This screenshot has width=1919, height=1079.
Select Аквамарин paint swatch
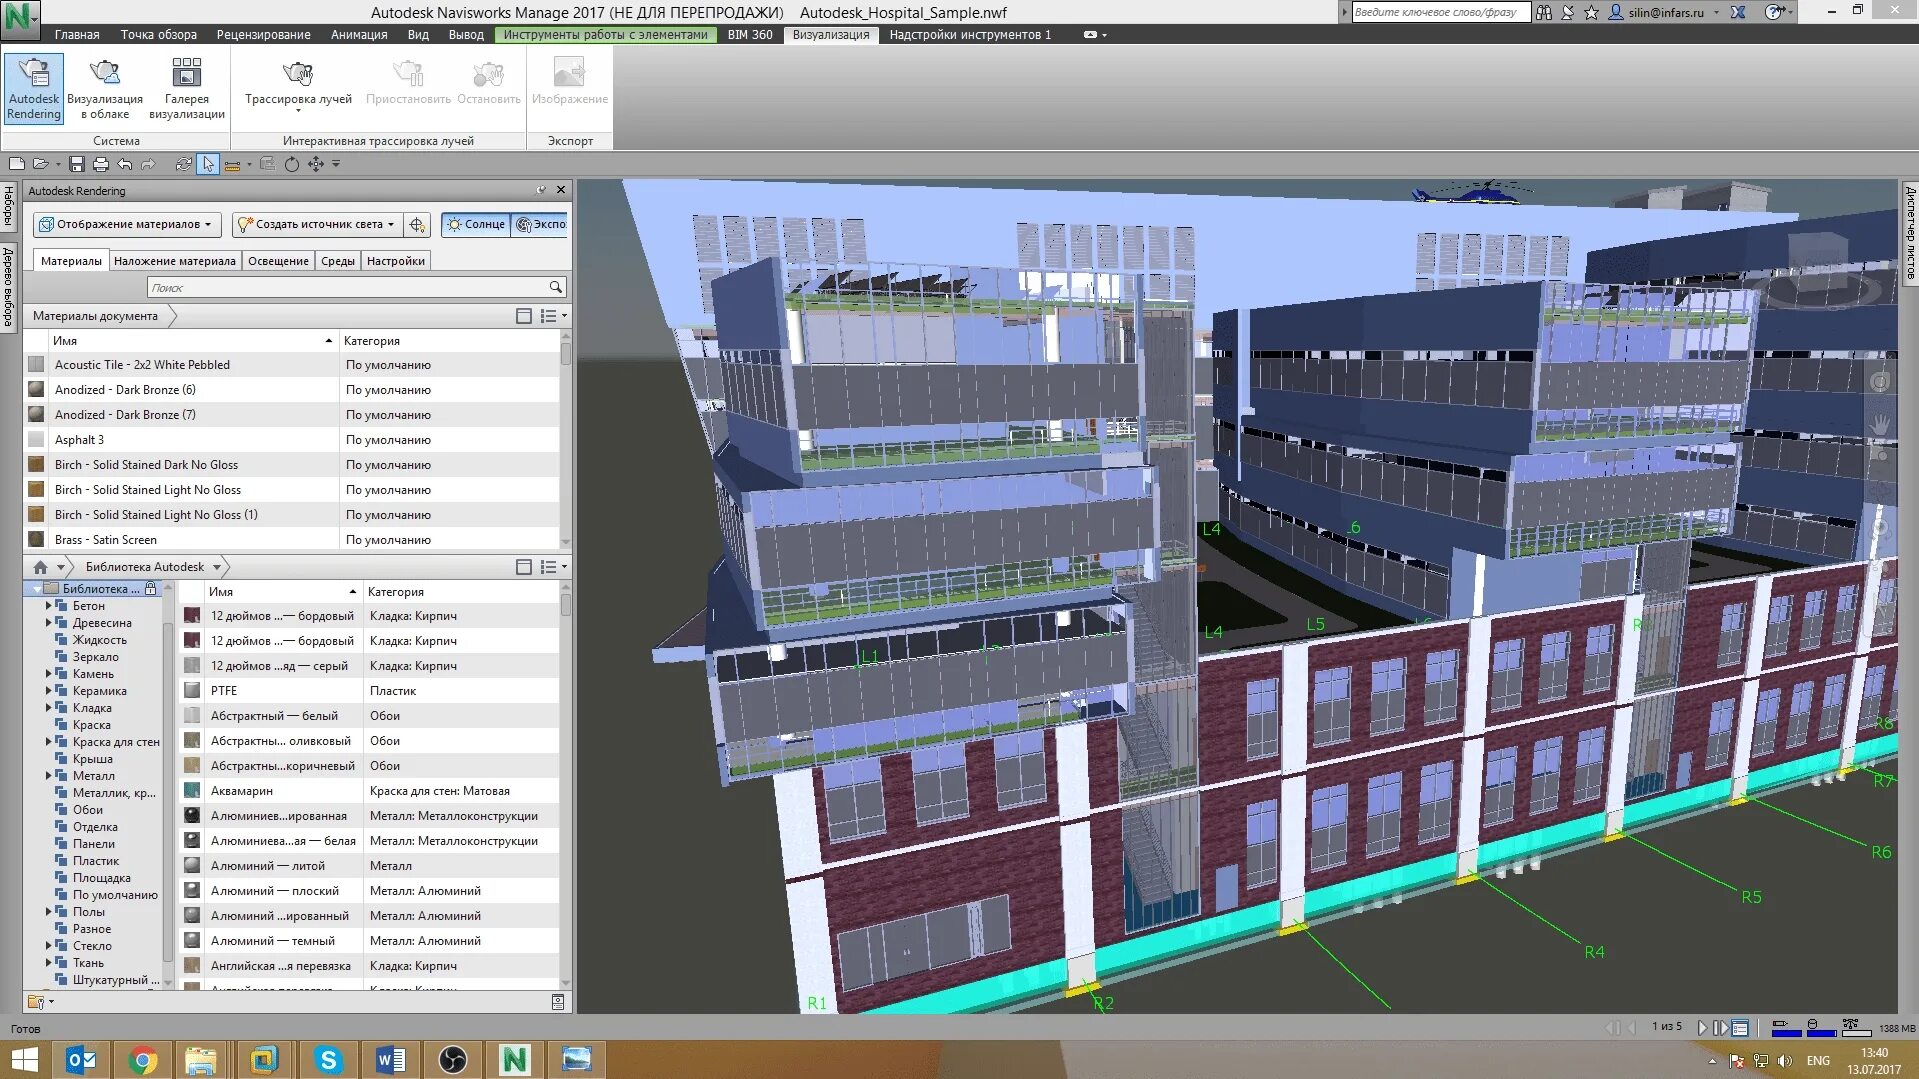(192, 791)
